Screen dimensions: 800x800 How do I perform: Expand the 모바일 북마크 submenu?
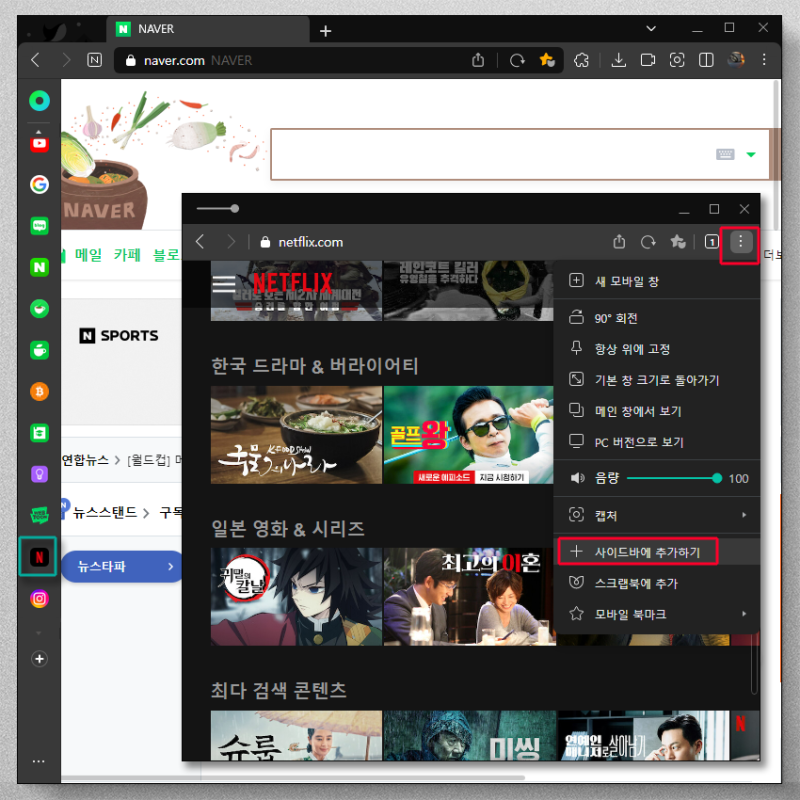(657, 614)
